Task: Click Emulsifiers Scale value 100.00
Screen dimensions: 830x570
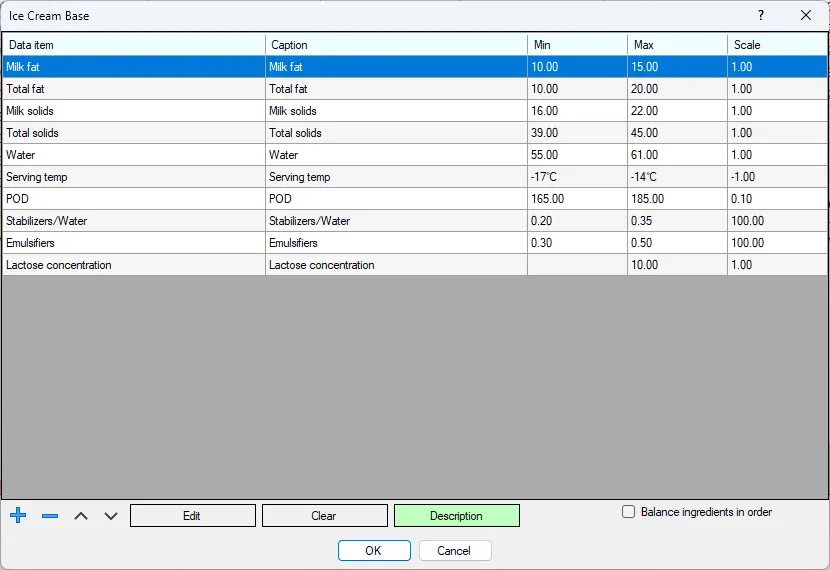Action: [x=778, y=243]
